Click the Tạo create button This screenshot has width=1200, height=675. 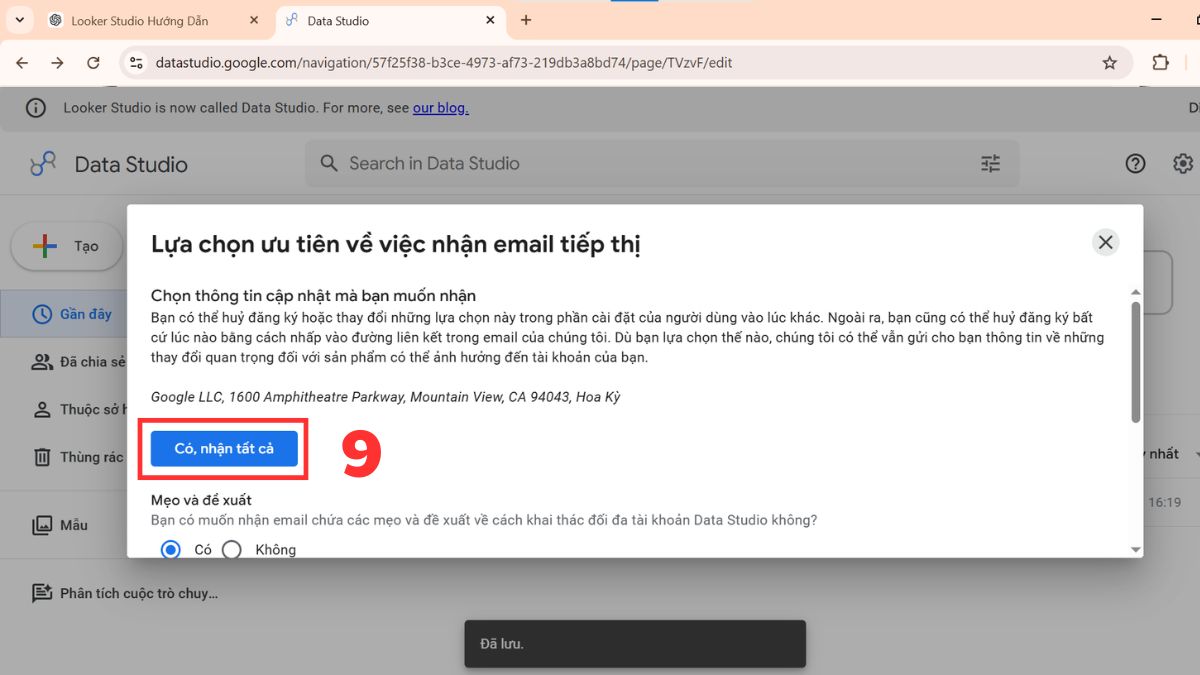tap(67, 246)
